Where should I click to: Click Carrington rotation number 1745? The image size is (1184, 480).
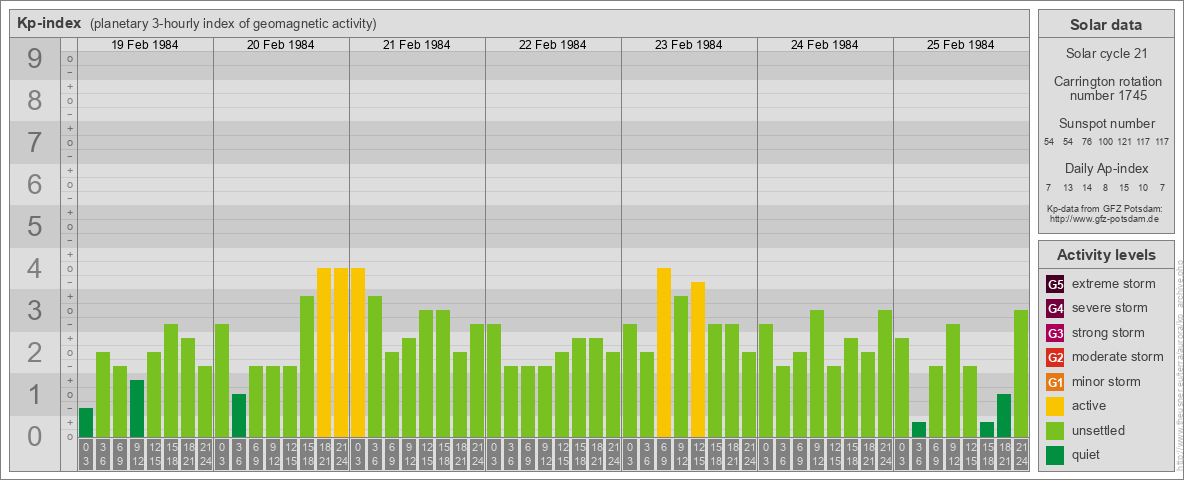pos(1106,88)
